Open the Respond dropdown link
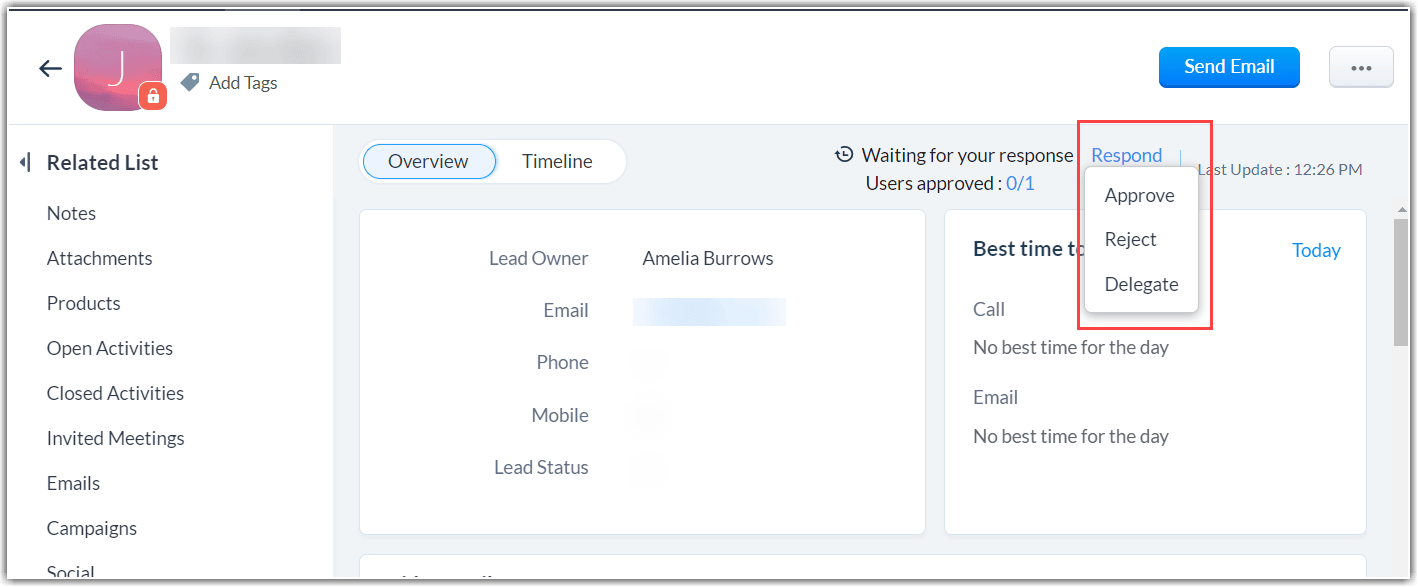Image resolution: width=1418 pixels, height=587 pixels. click(1126, 155)
